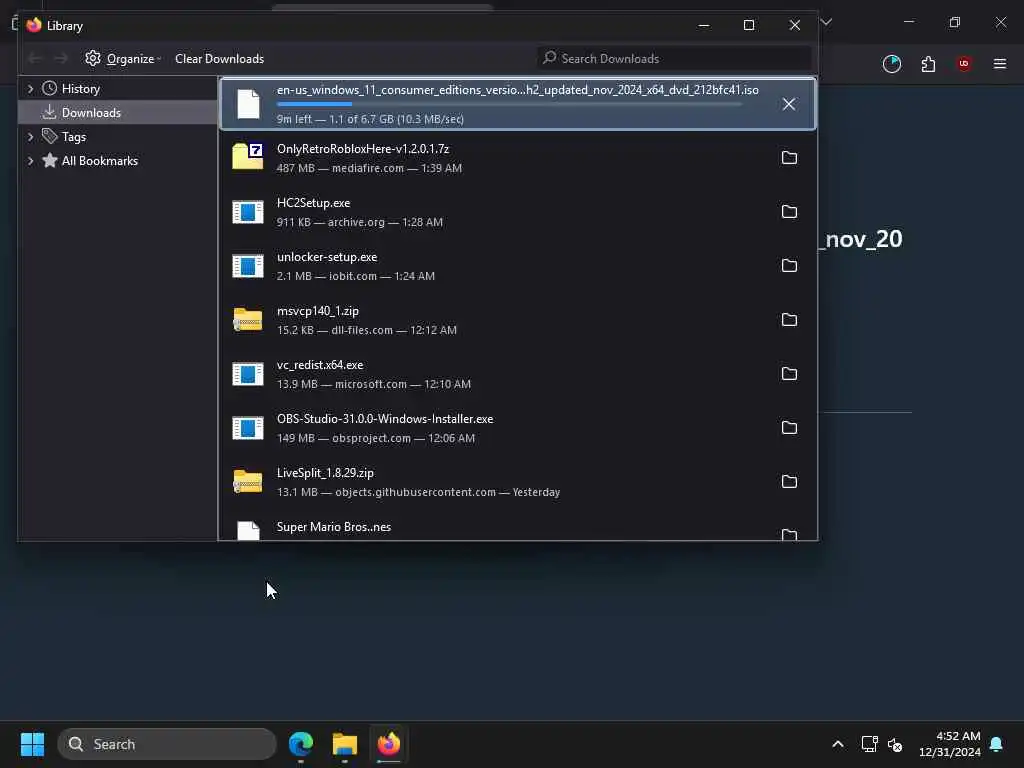Click the HC2Setup.exe file icon

pos(248,212)
